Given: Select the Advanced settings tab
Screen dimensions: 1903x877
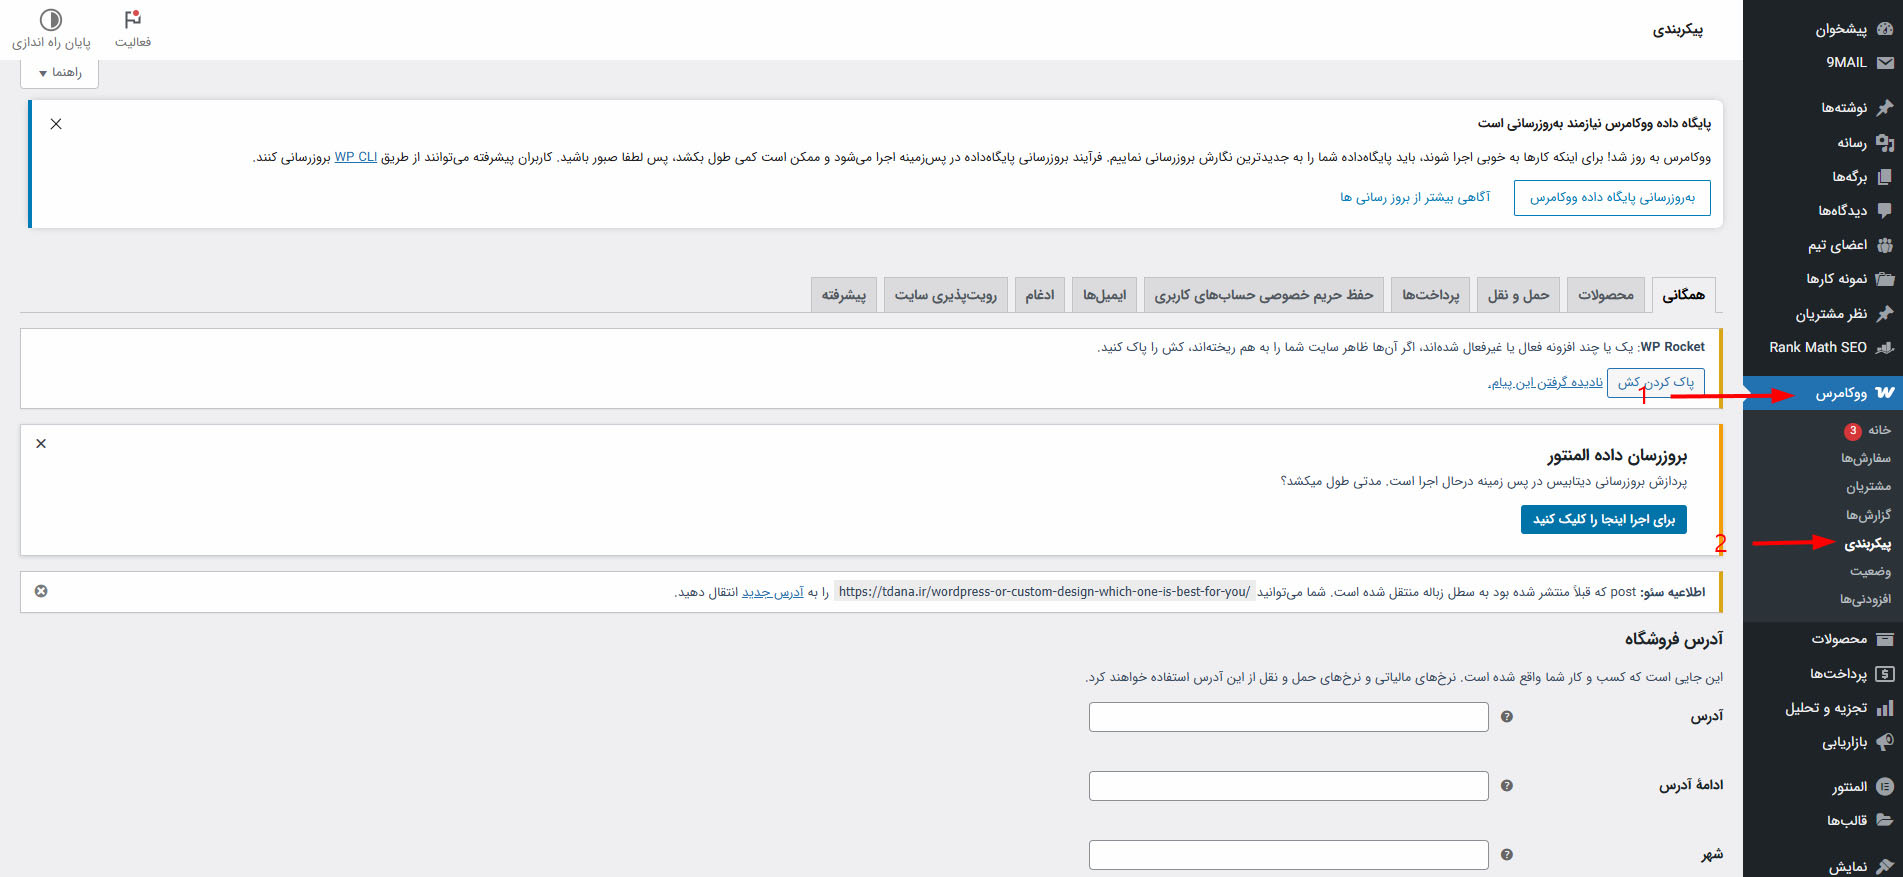Looking at the screenshot, I should (844, 295).
